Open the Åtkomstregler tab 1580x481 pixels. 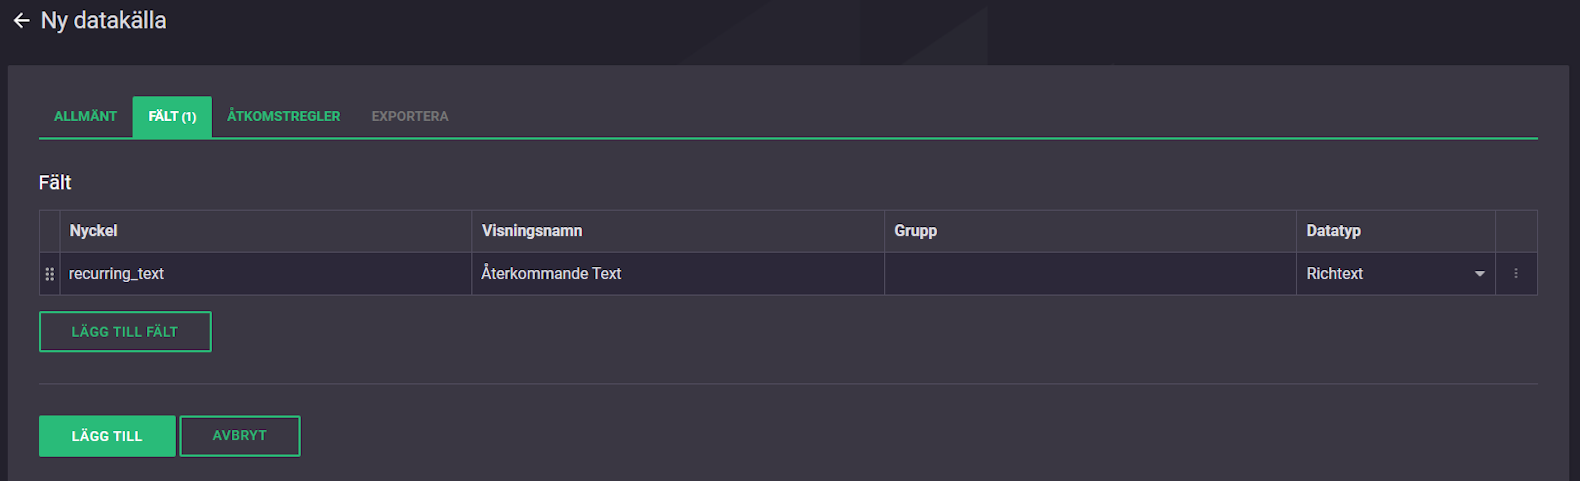point(283,117)
